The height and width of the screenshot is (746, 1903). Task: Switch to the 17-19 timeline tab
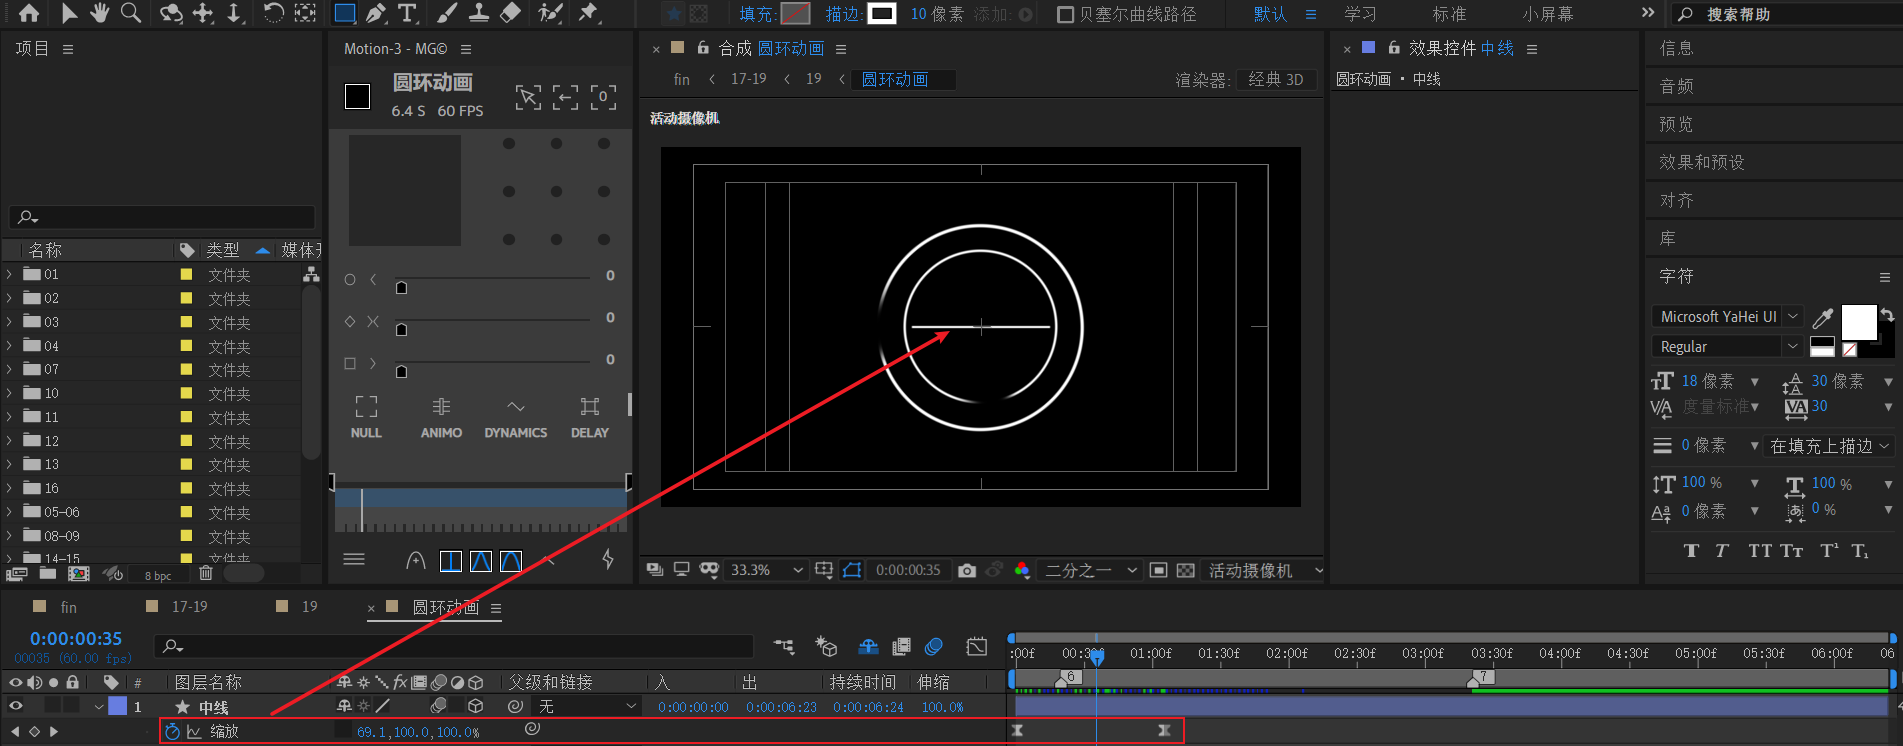(189, 607)
